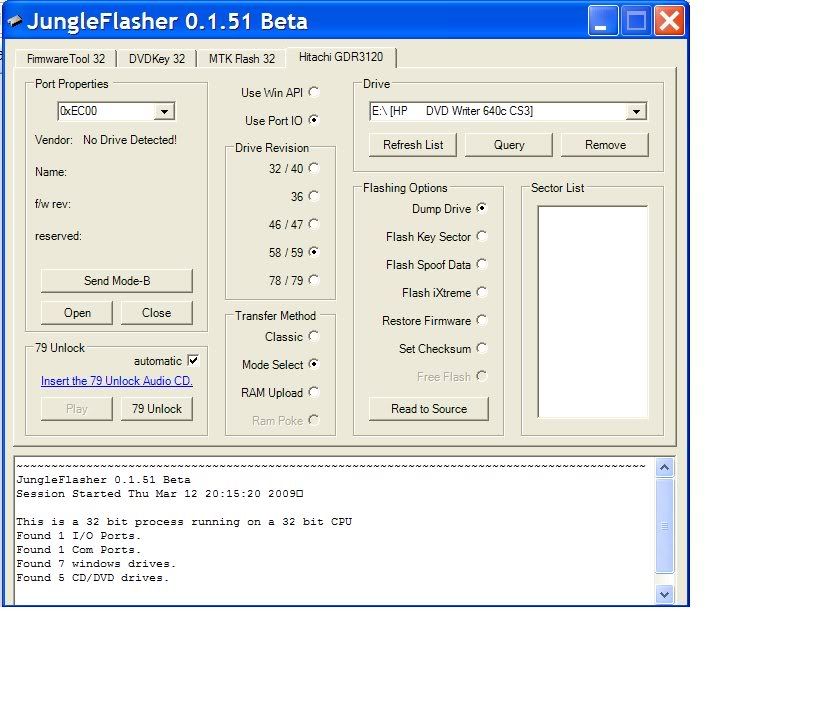Switch to the FirmwareTool 32 tab
Image resolution: width=816 pixels, height=724 pixels.
point(65,59)
